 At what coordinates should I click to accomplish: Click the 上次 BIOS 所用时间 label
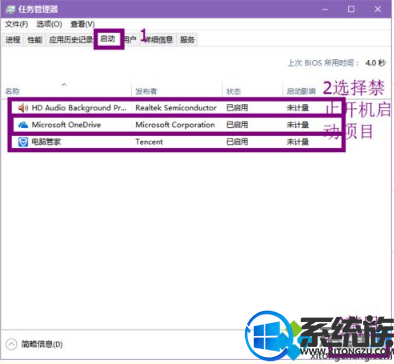coord(323,63)
